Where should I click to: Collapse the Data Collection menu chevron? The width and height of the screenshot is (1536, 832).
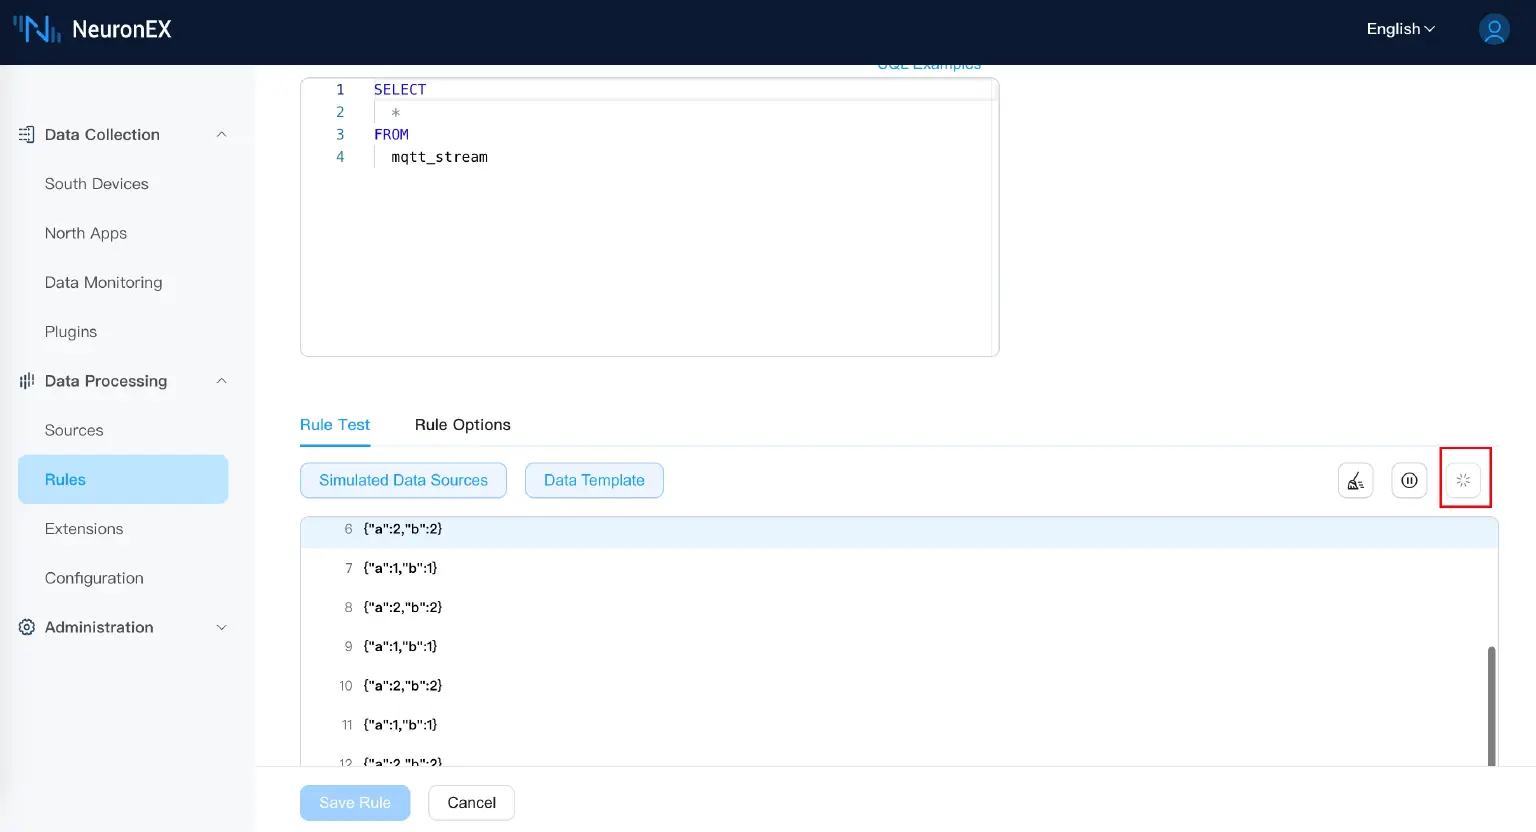[x=222, y=135]
